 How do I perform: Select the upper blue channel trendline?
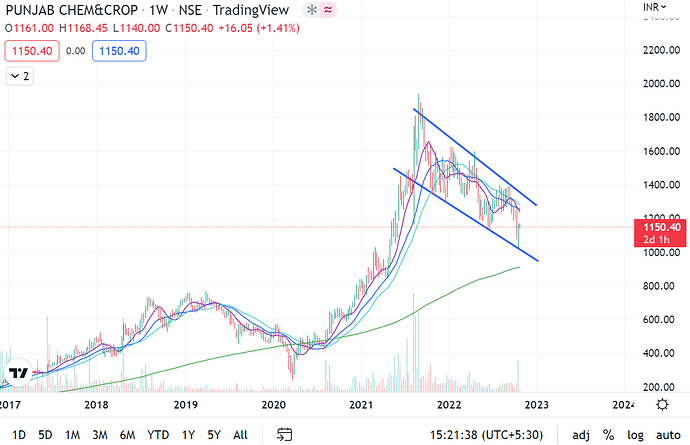click(475, 157)
